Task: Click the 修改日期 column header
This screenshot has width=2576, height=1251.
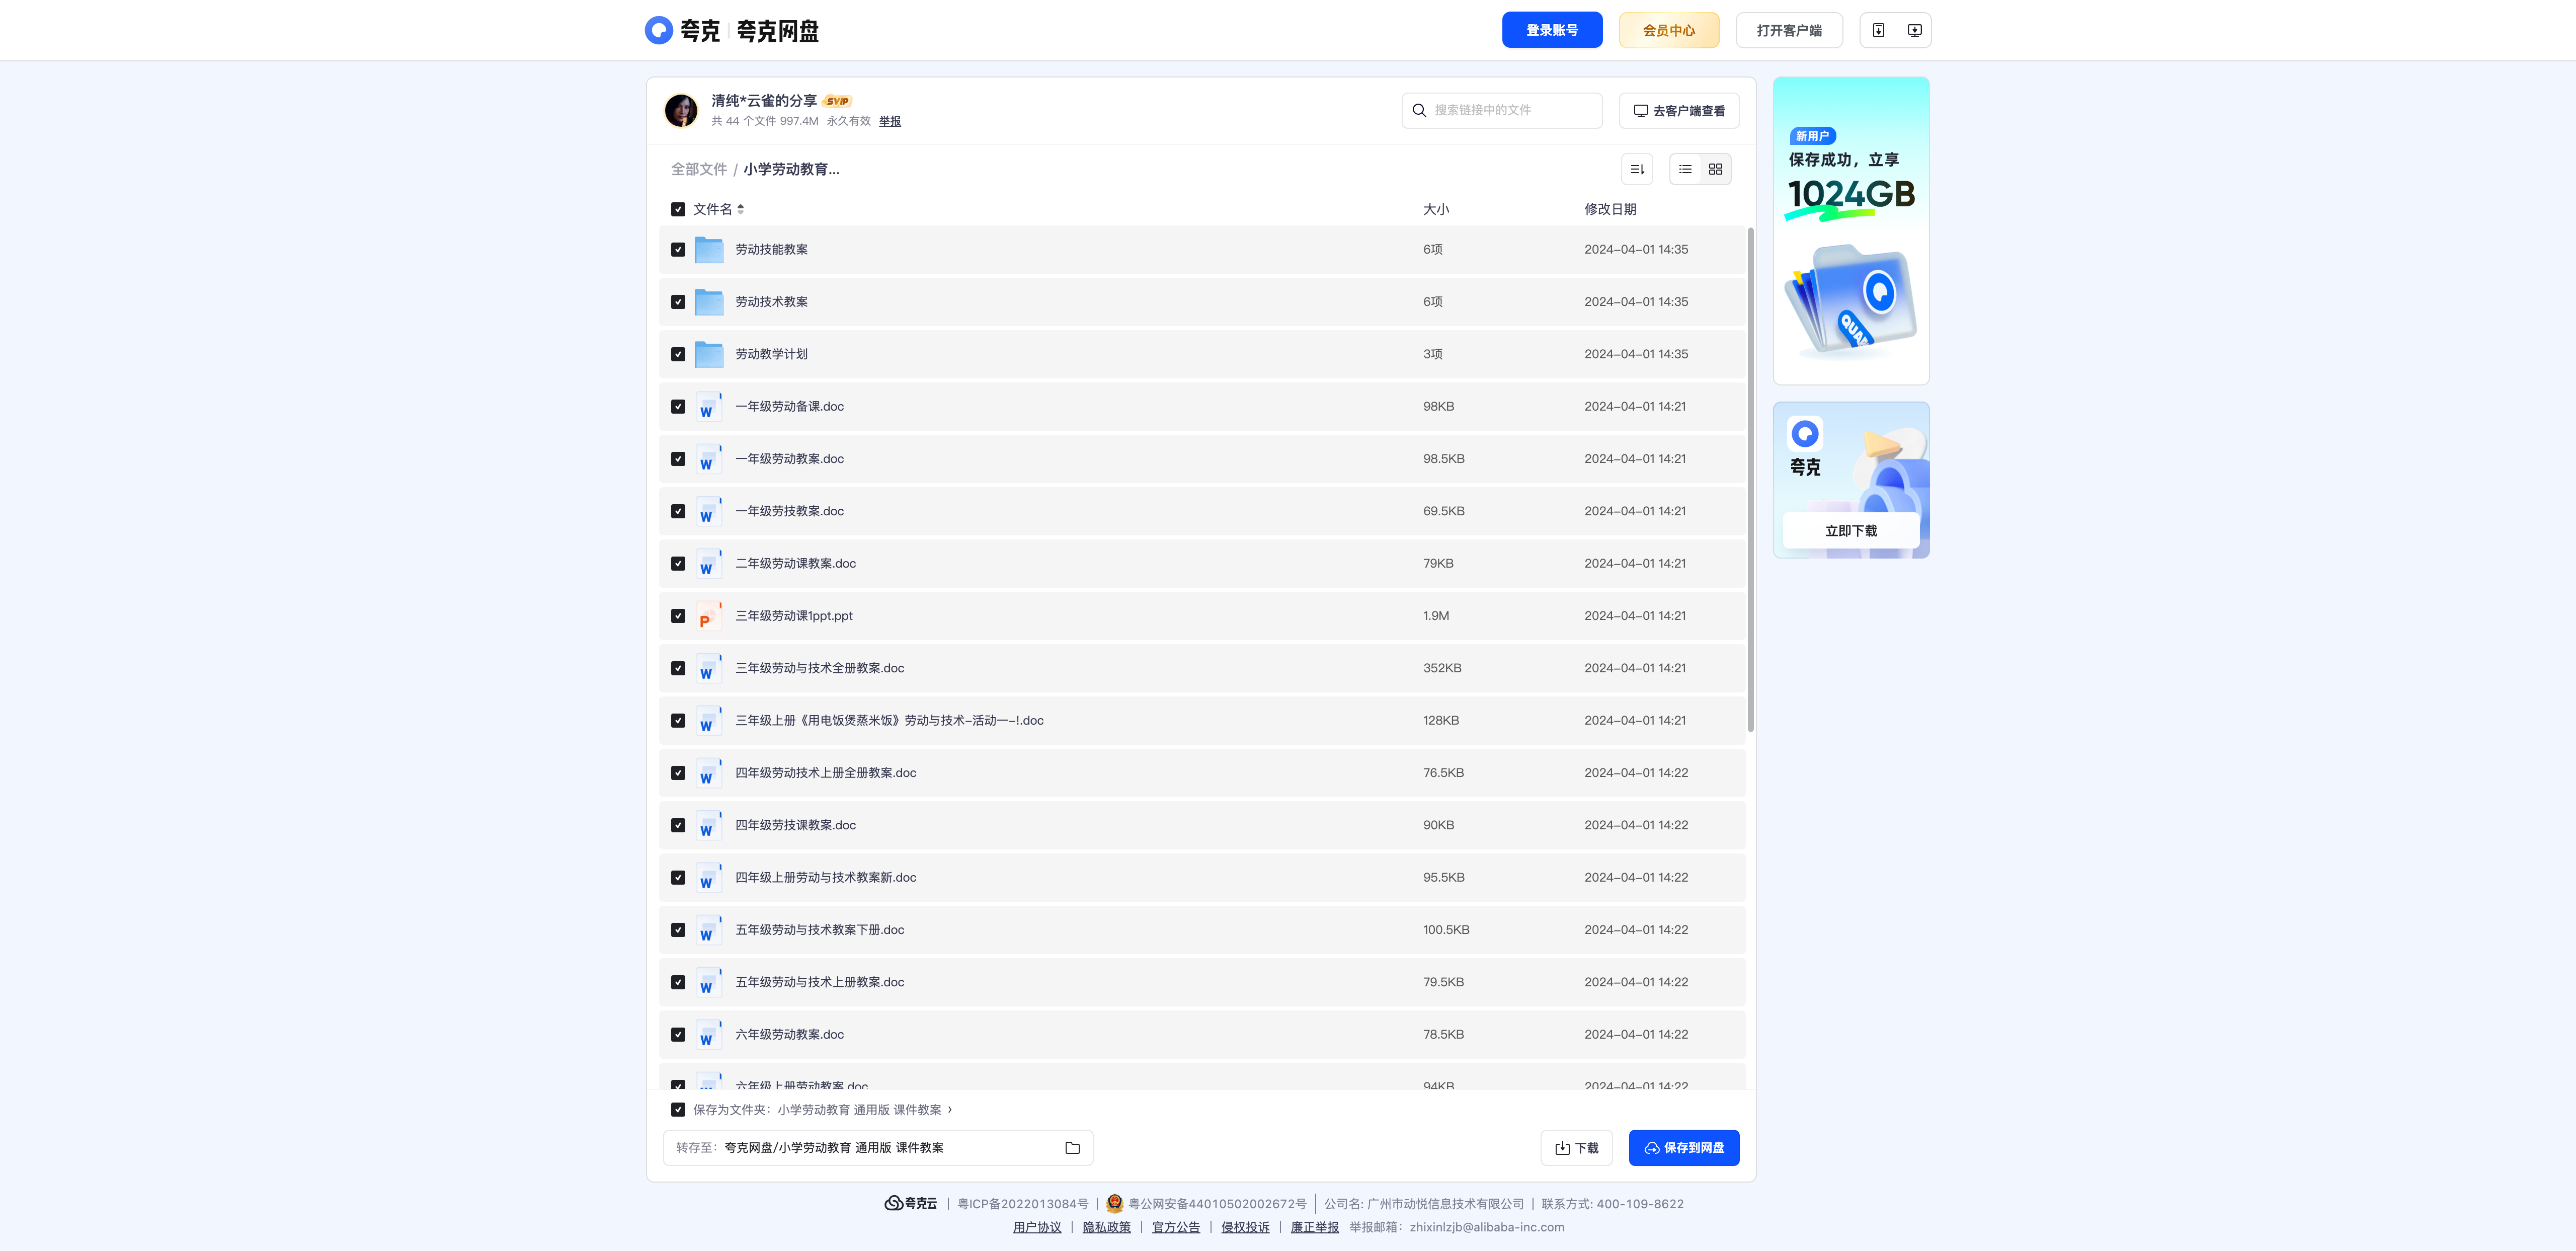Action: (x=1610, y=209)
